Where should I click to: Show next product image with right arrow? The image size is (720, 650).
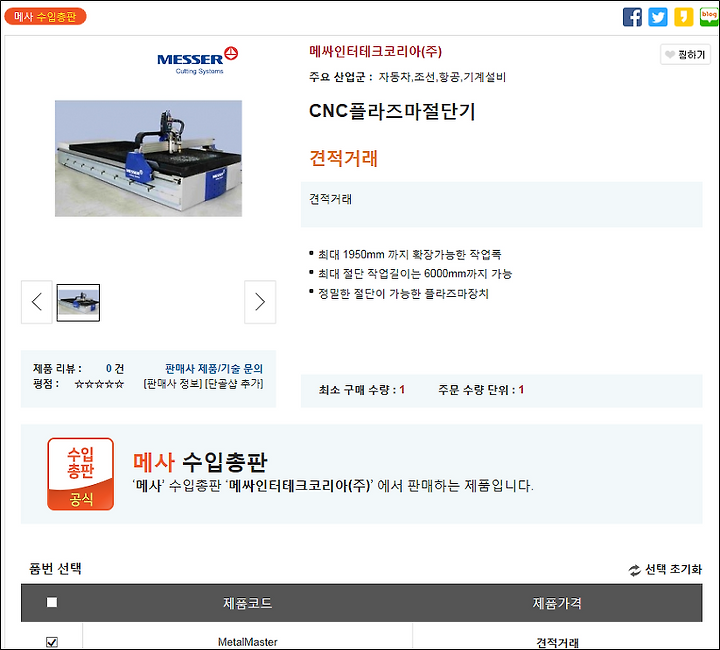(260, 302)
